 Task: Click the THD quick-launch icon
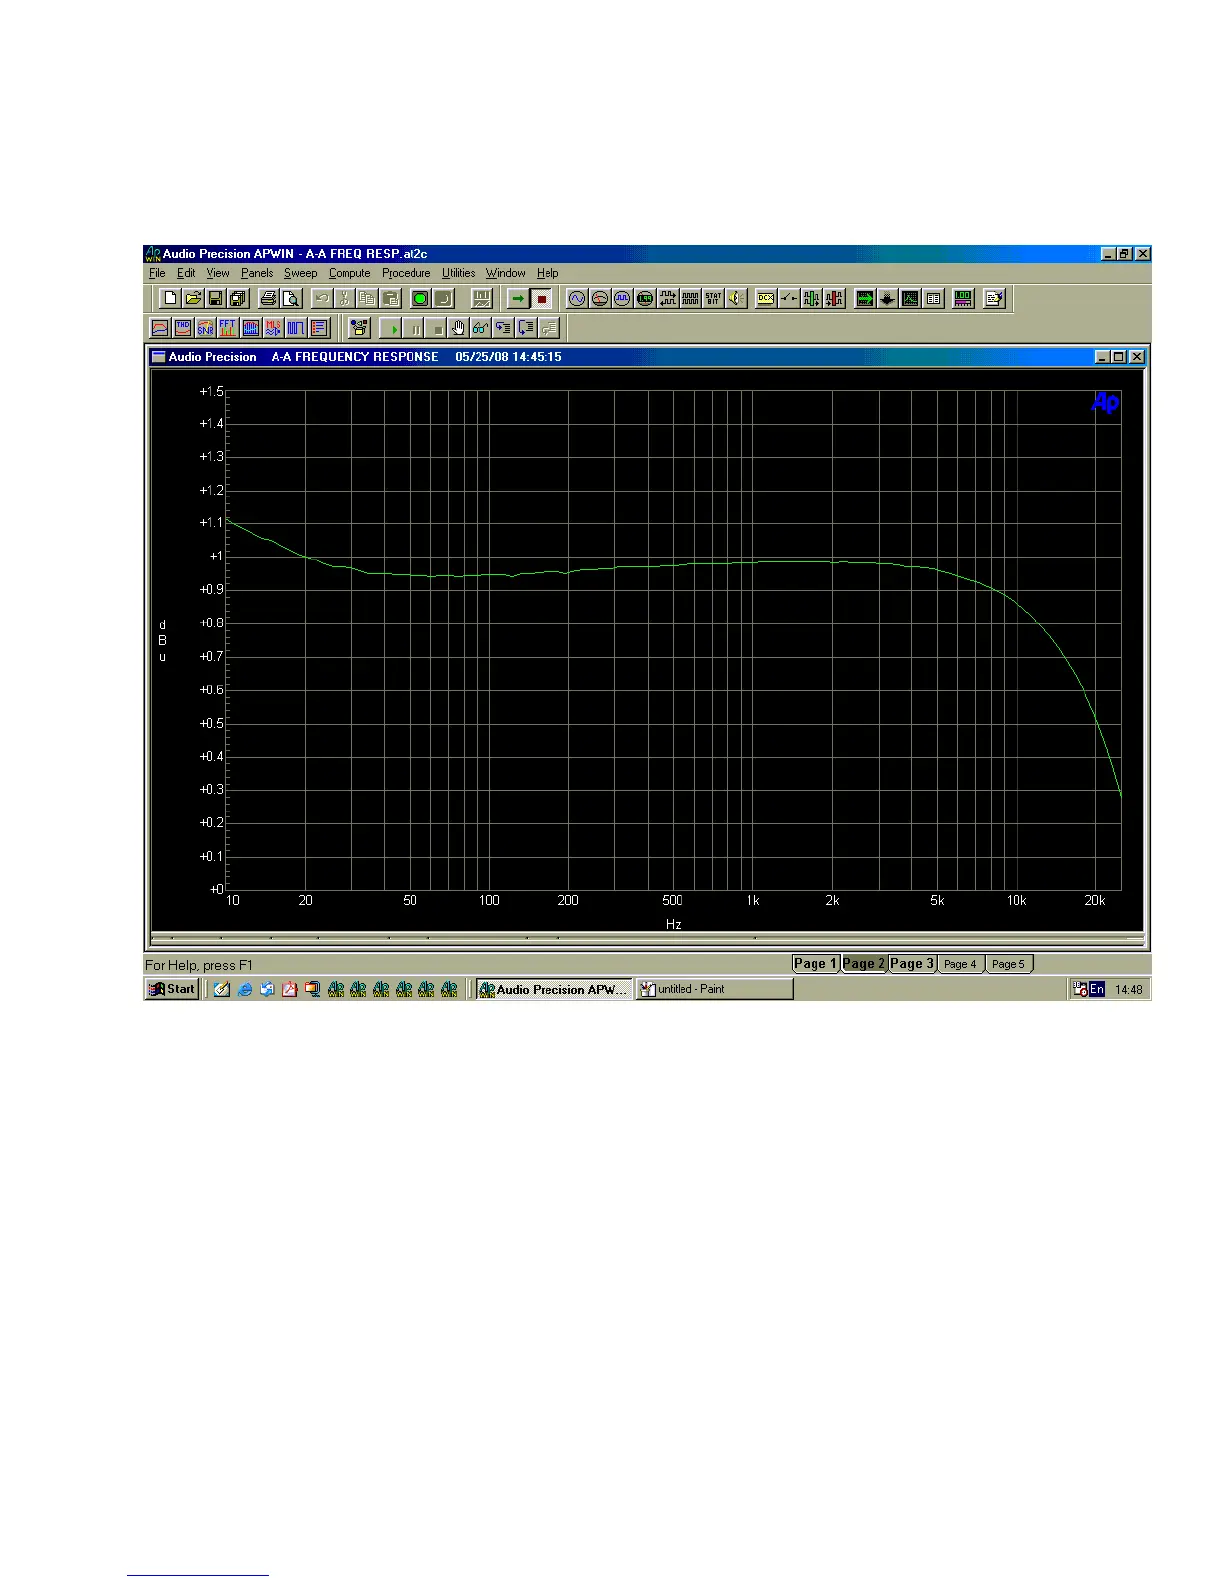[x=182, y=328]
